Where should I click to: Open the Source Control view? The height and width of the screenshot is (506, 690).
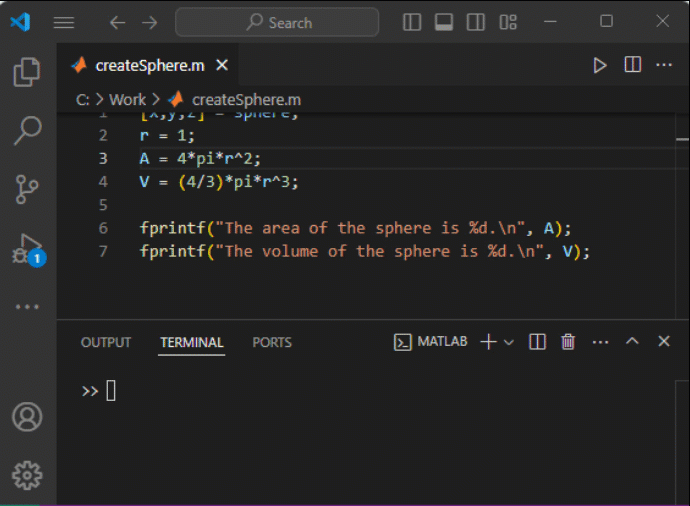(27, 189)
